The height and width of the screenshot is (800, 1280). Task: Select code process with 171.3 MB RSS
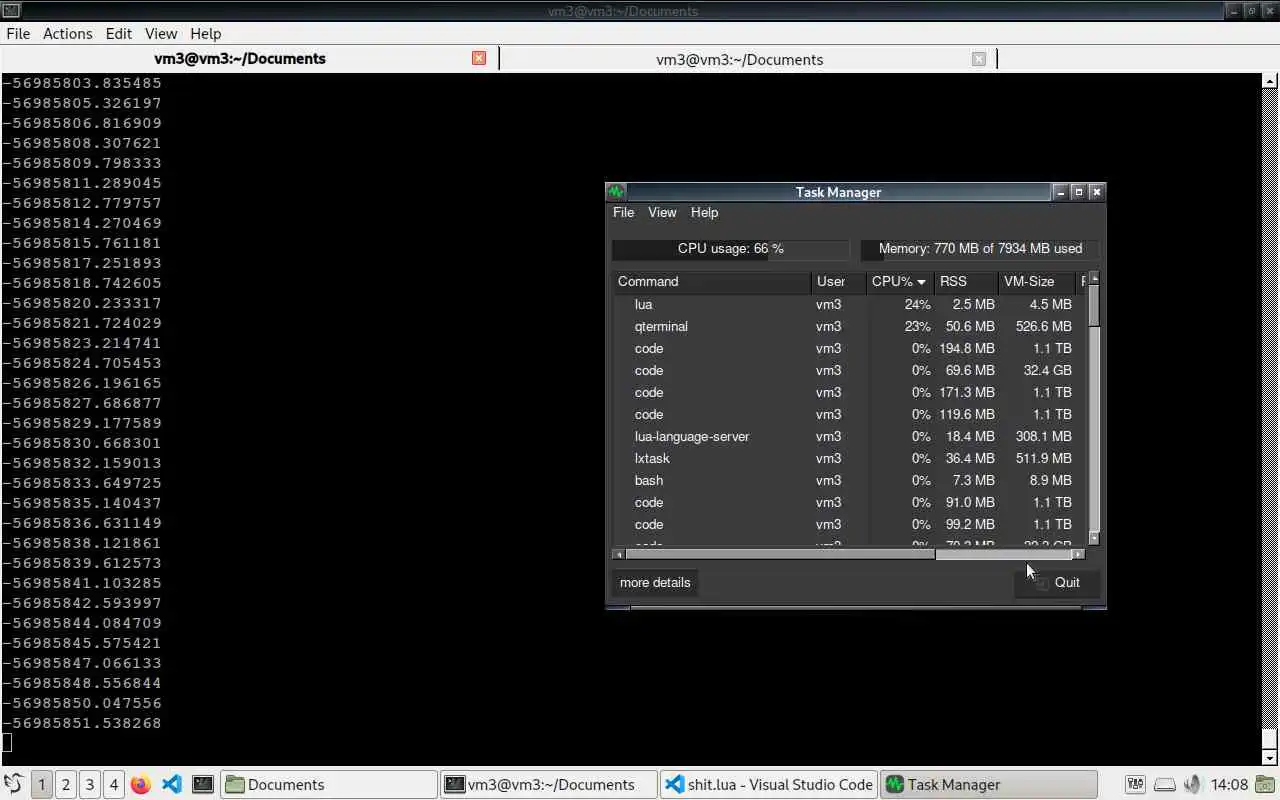coord(849,392)
